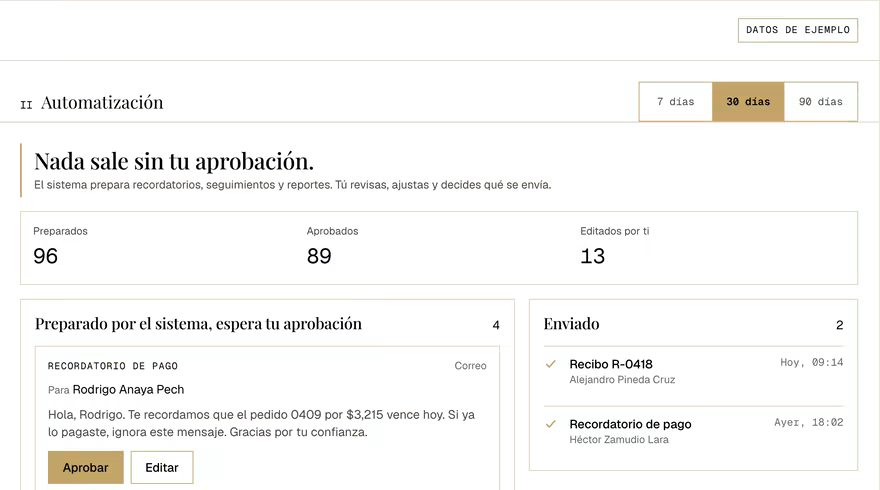The image size is (880, 490).
Task: Click the II section marker before Automatización
Action: pyautogui.click(x=26, y=105)
